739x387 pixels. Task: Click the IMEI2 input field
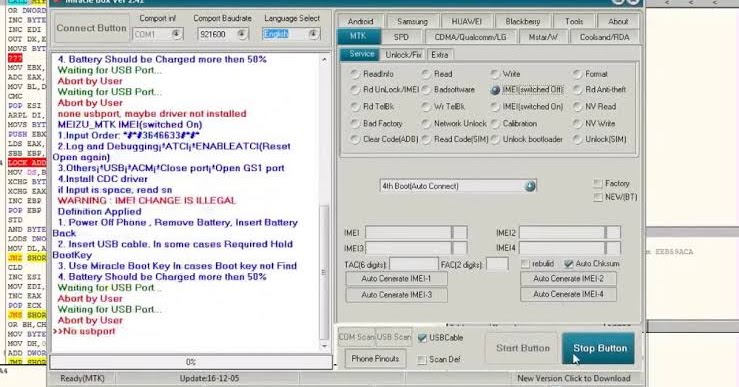(562, 232)
